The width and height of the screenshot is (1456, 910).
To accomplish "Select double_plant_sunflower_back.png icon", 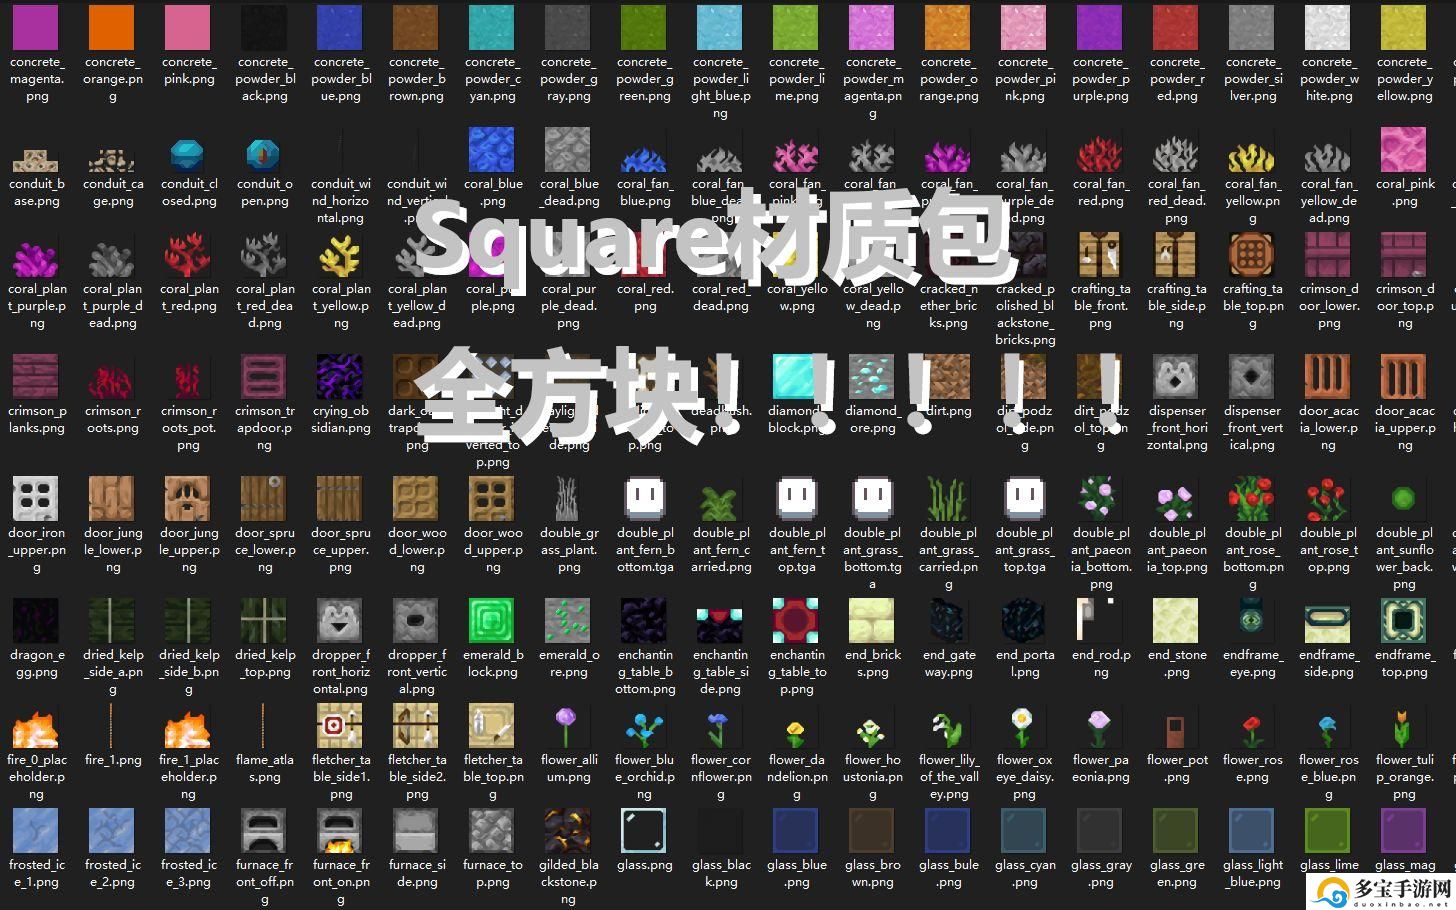I will [x=1404, y=498].
